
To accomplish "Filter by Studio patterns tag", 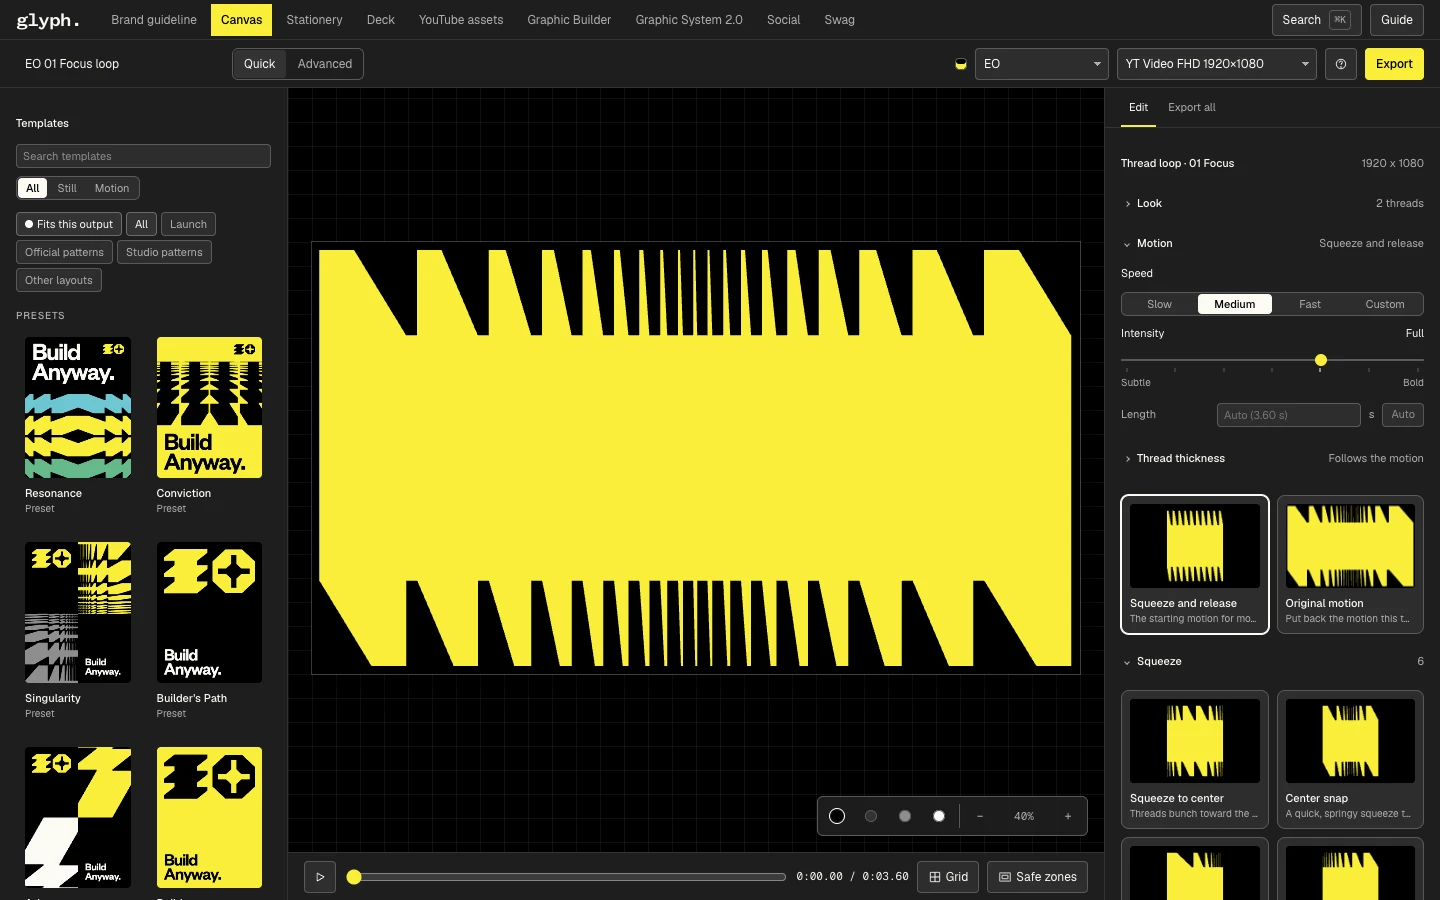I will pyautogui.click(x=164, y=252).
